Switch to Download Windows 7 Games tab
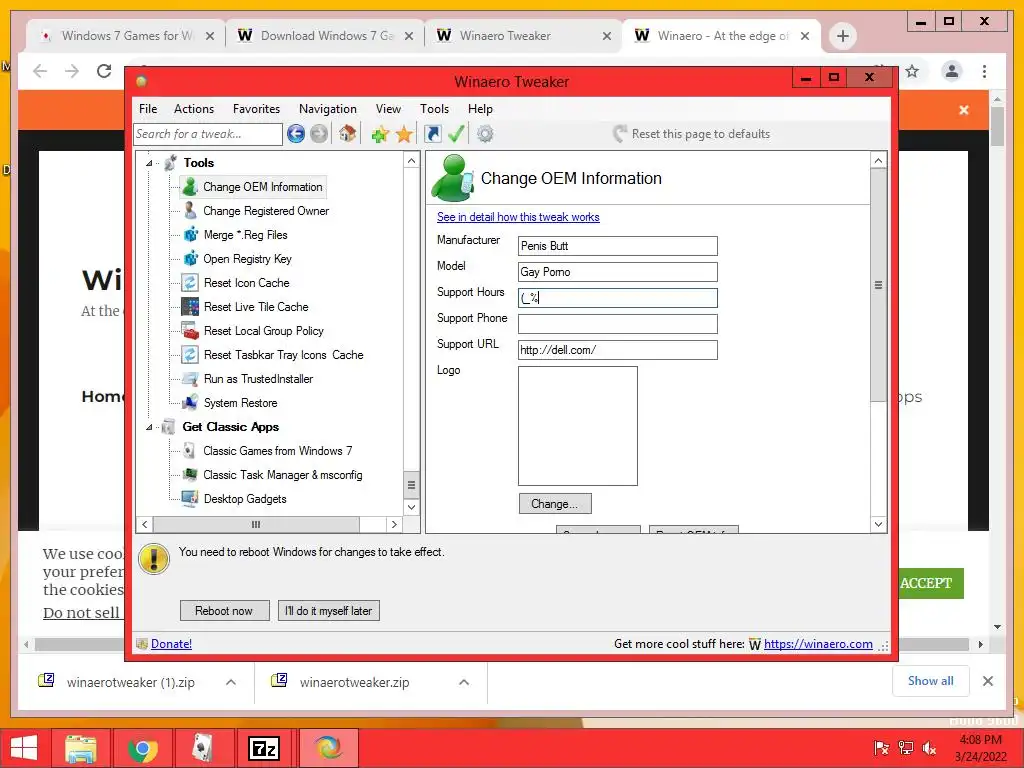1024x768 pixels. [326, 36]
